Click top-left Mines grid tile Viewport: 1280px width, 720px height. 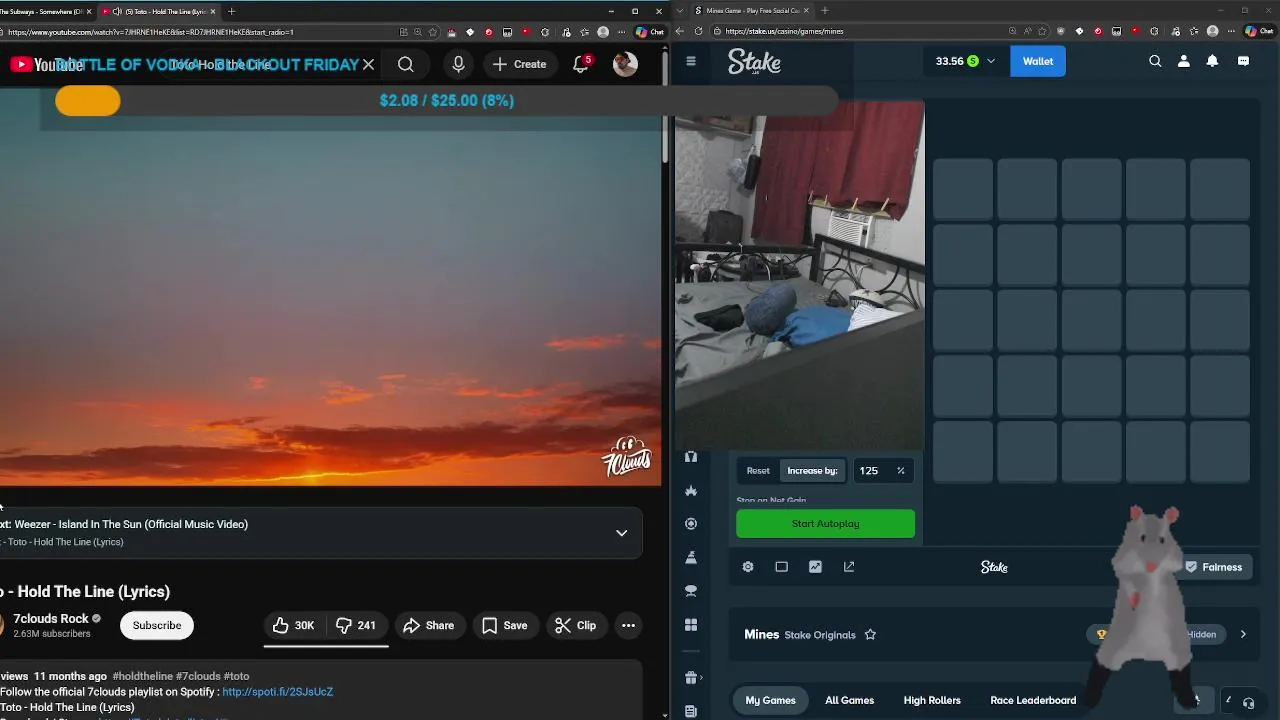[x=963, y=190]
